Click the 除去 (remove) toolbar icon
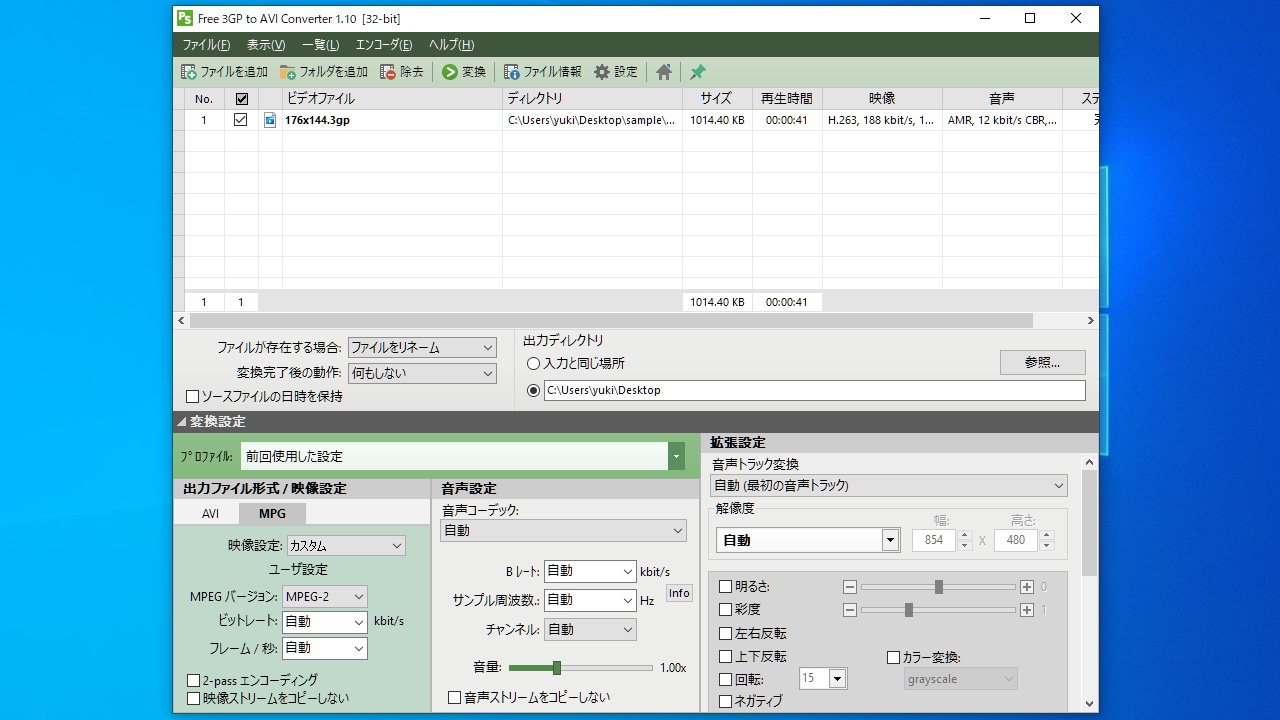 (388, 72)
